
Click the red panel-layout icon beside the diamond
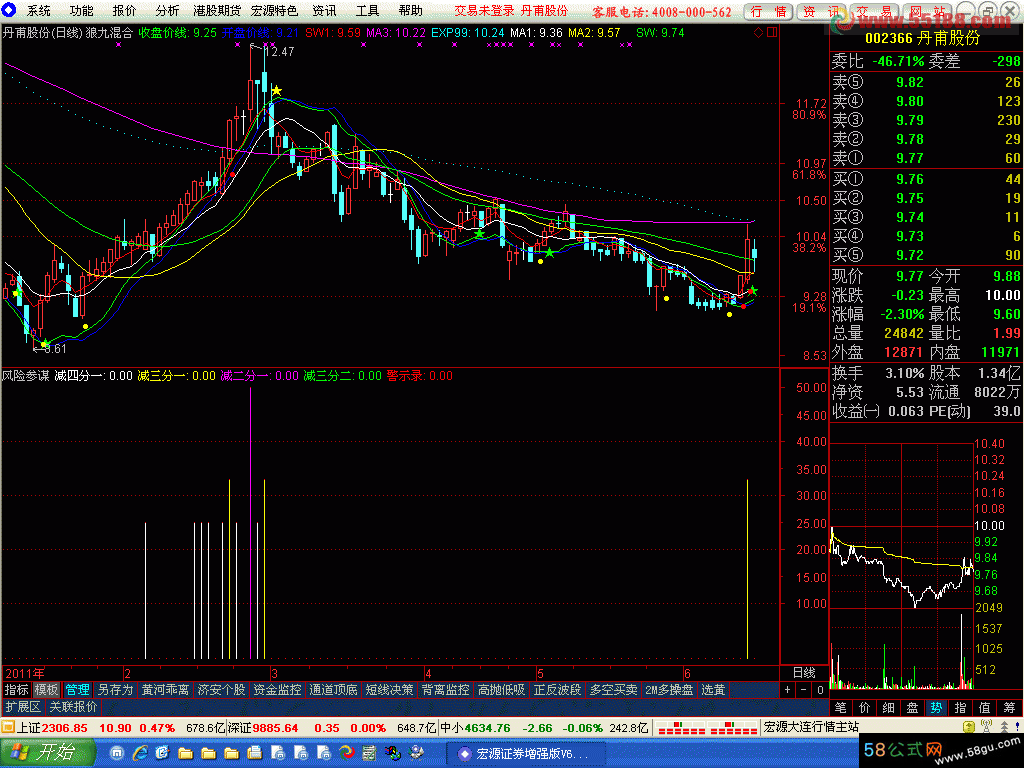point(771,32)
